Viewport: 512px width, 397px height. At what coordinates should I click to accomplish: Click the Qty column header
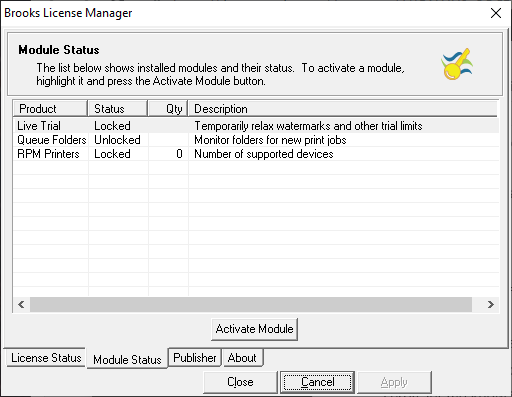click(x=168, y=109)
